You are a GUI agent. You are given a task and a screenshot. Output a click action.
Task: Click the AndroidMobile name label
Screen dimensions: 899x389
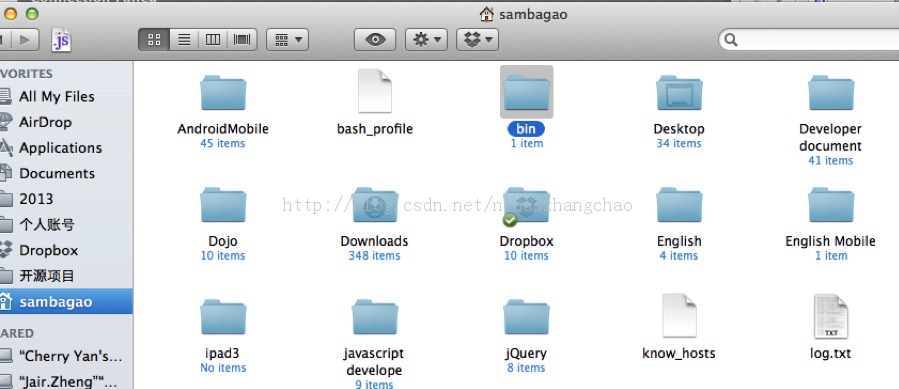click(223, 129)
